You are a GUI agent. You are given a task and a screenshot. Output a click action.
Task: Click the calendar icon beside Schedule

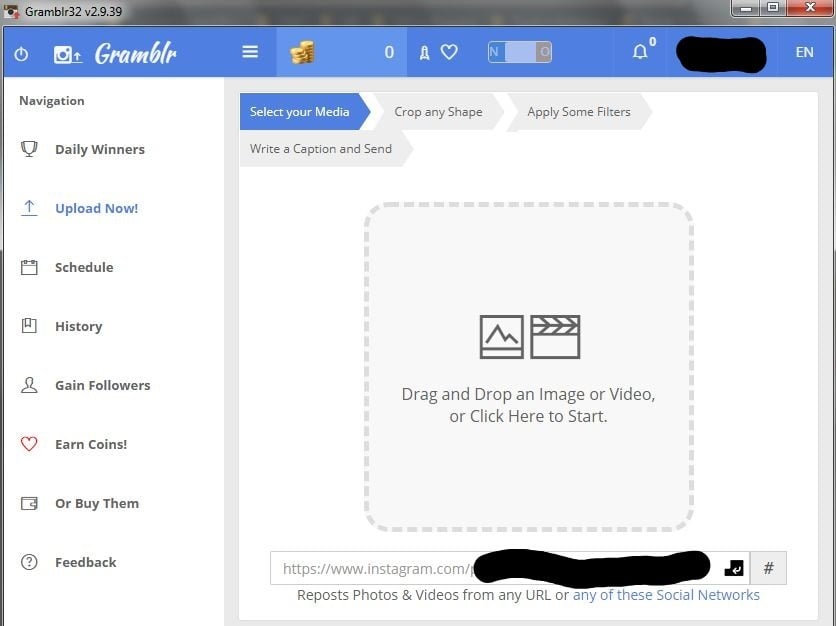[x=29, y=267]
